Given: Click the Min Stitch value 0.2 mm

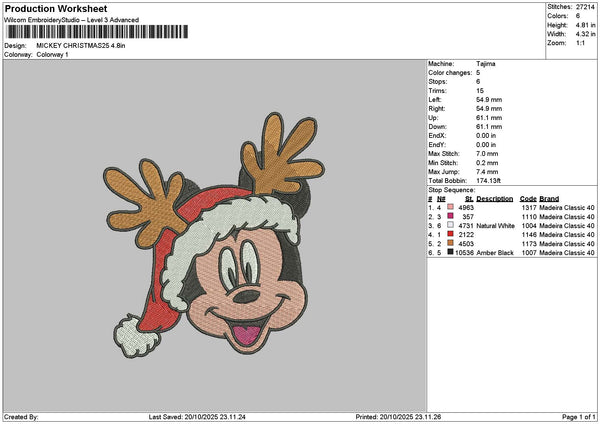Looking at the screenshot, I should 487,163.
